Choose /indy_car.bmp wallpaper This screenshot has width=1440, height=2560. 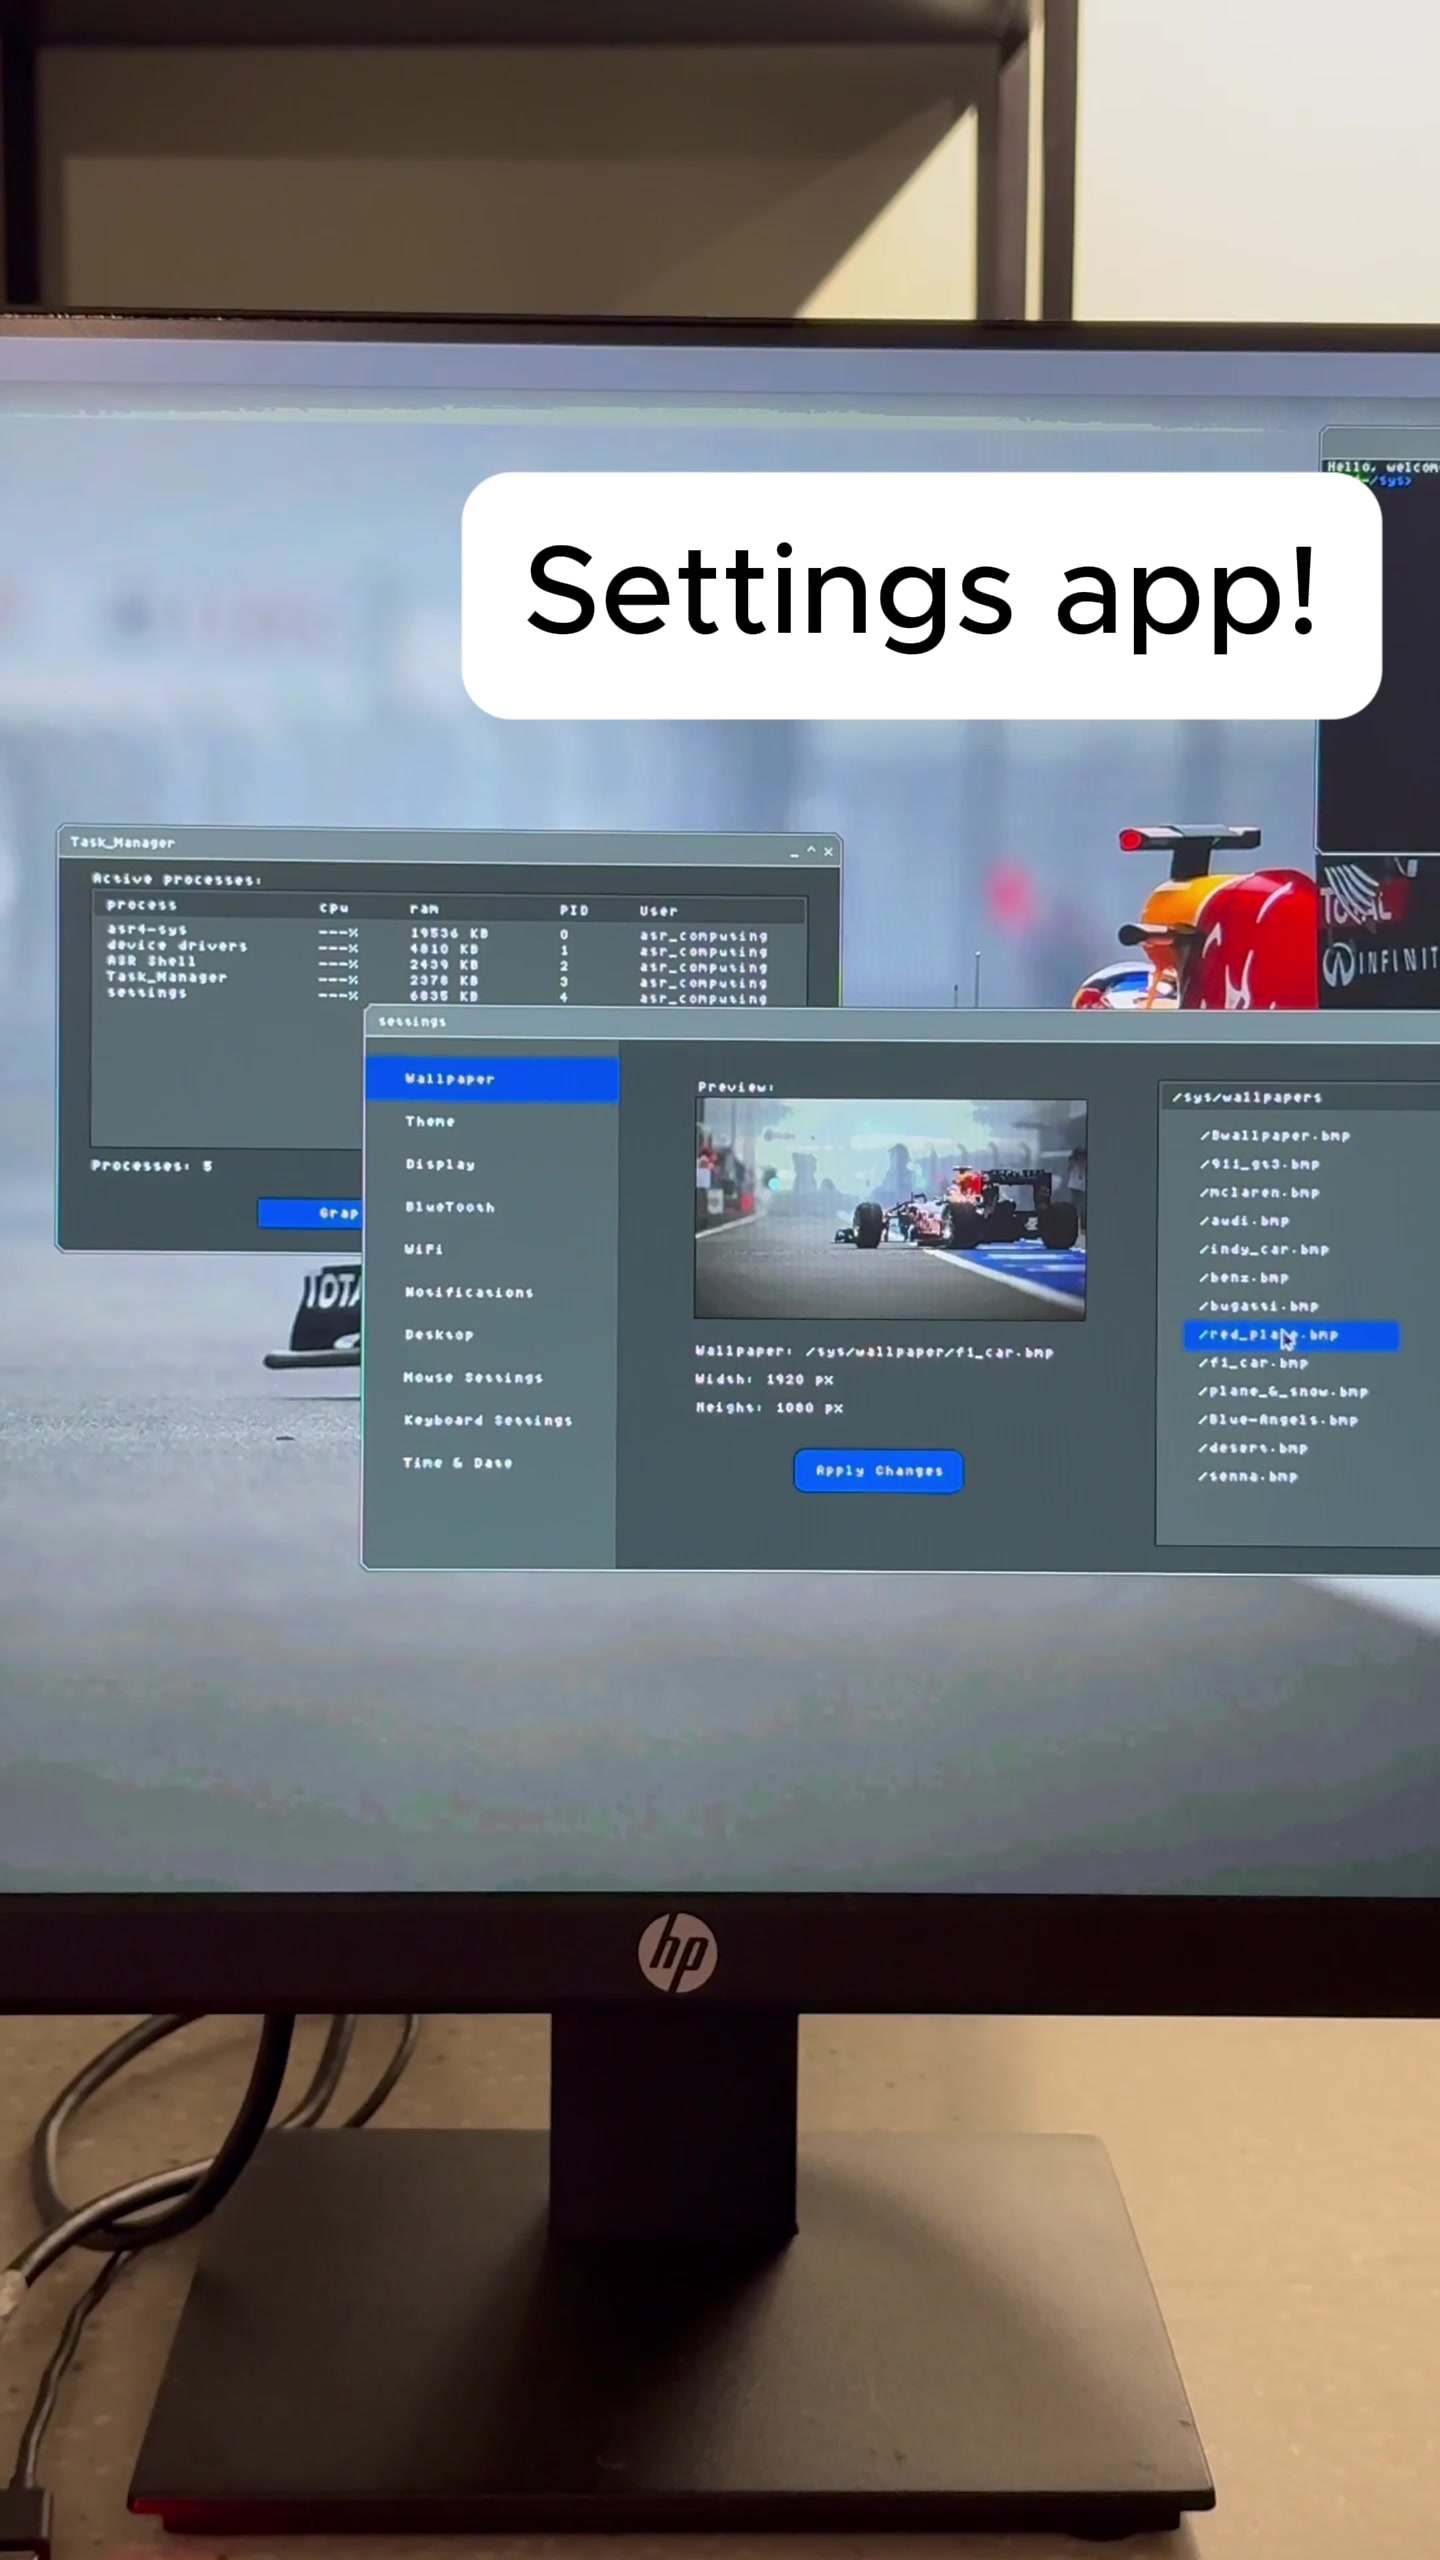click(x=1265, y=1250)
